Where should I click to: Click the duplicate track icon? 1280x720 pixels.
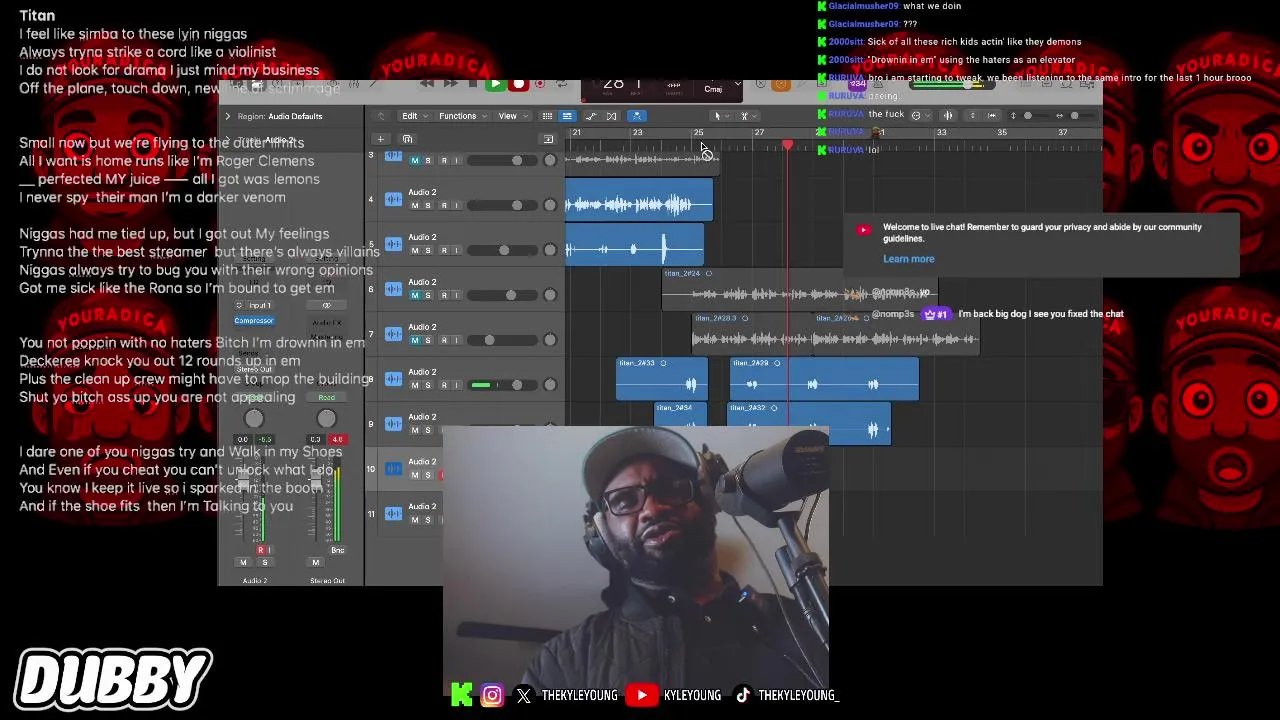[407, 139]
